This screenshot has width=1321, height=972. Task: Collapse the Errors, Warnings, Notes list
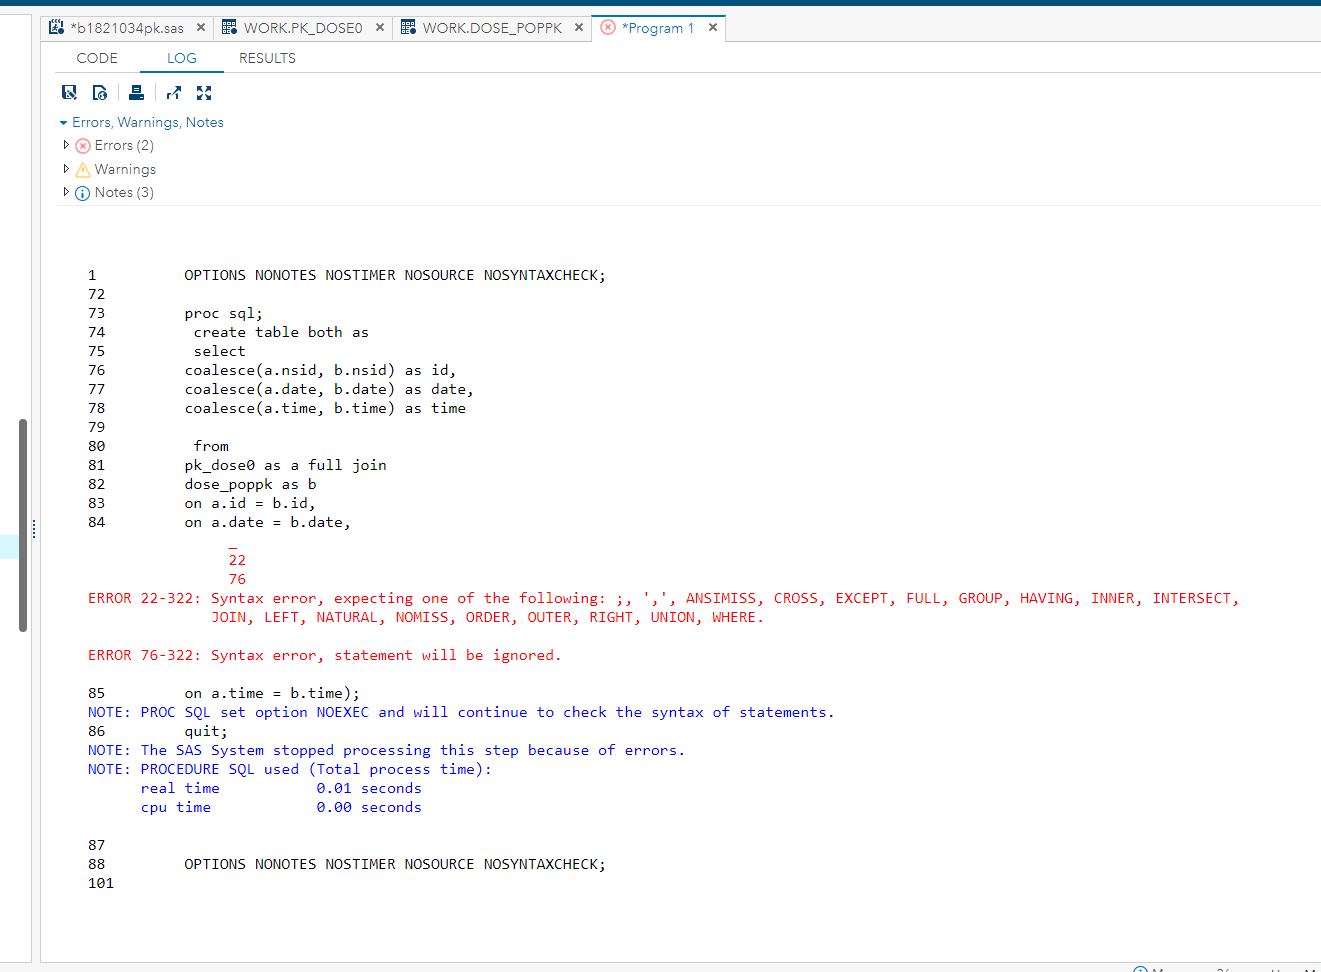pyautogui.click(x=63, y=122)
